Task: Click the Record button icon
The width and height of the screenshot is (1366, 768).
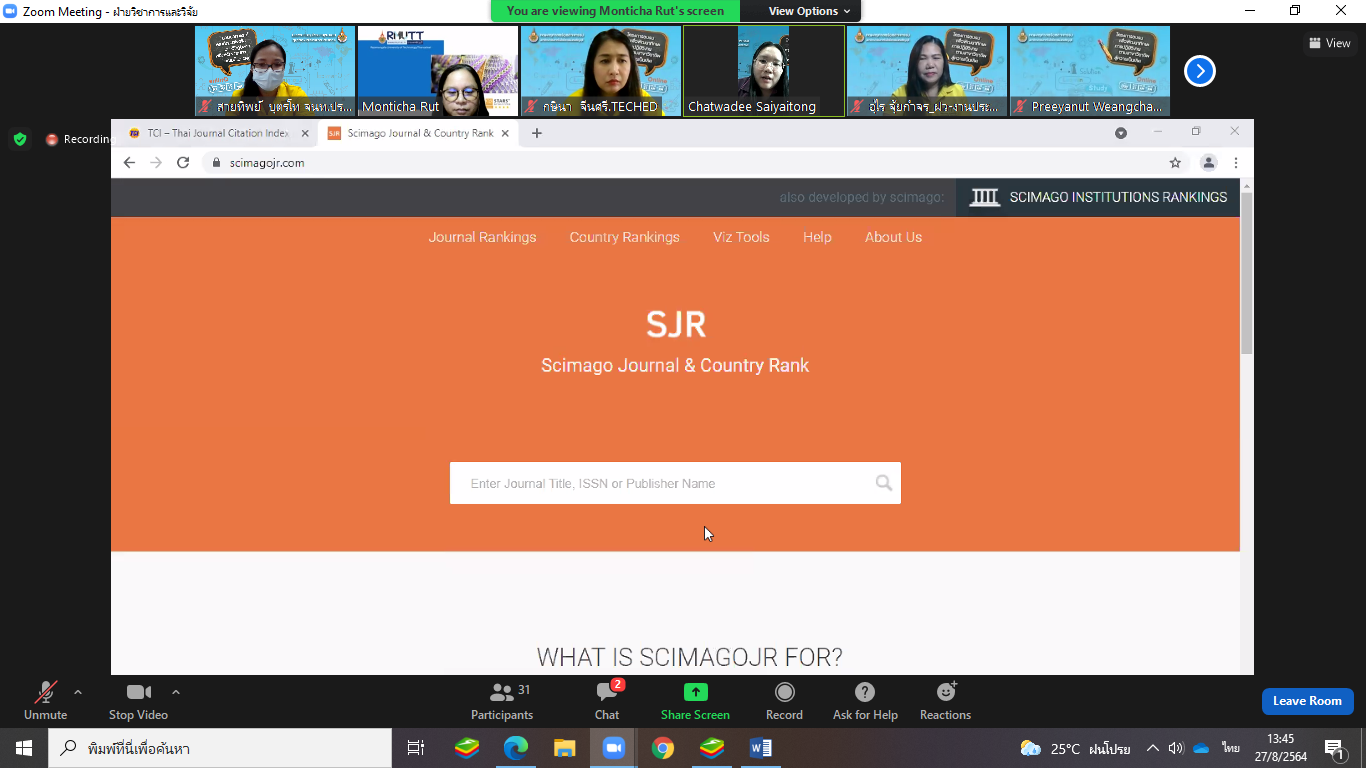Action: click(x=785, y=692)
